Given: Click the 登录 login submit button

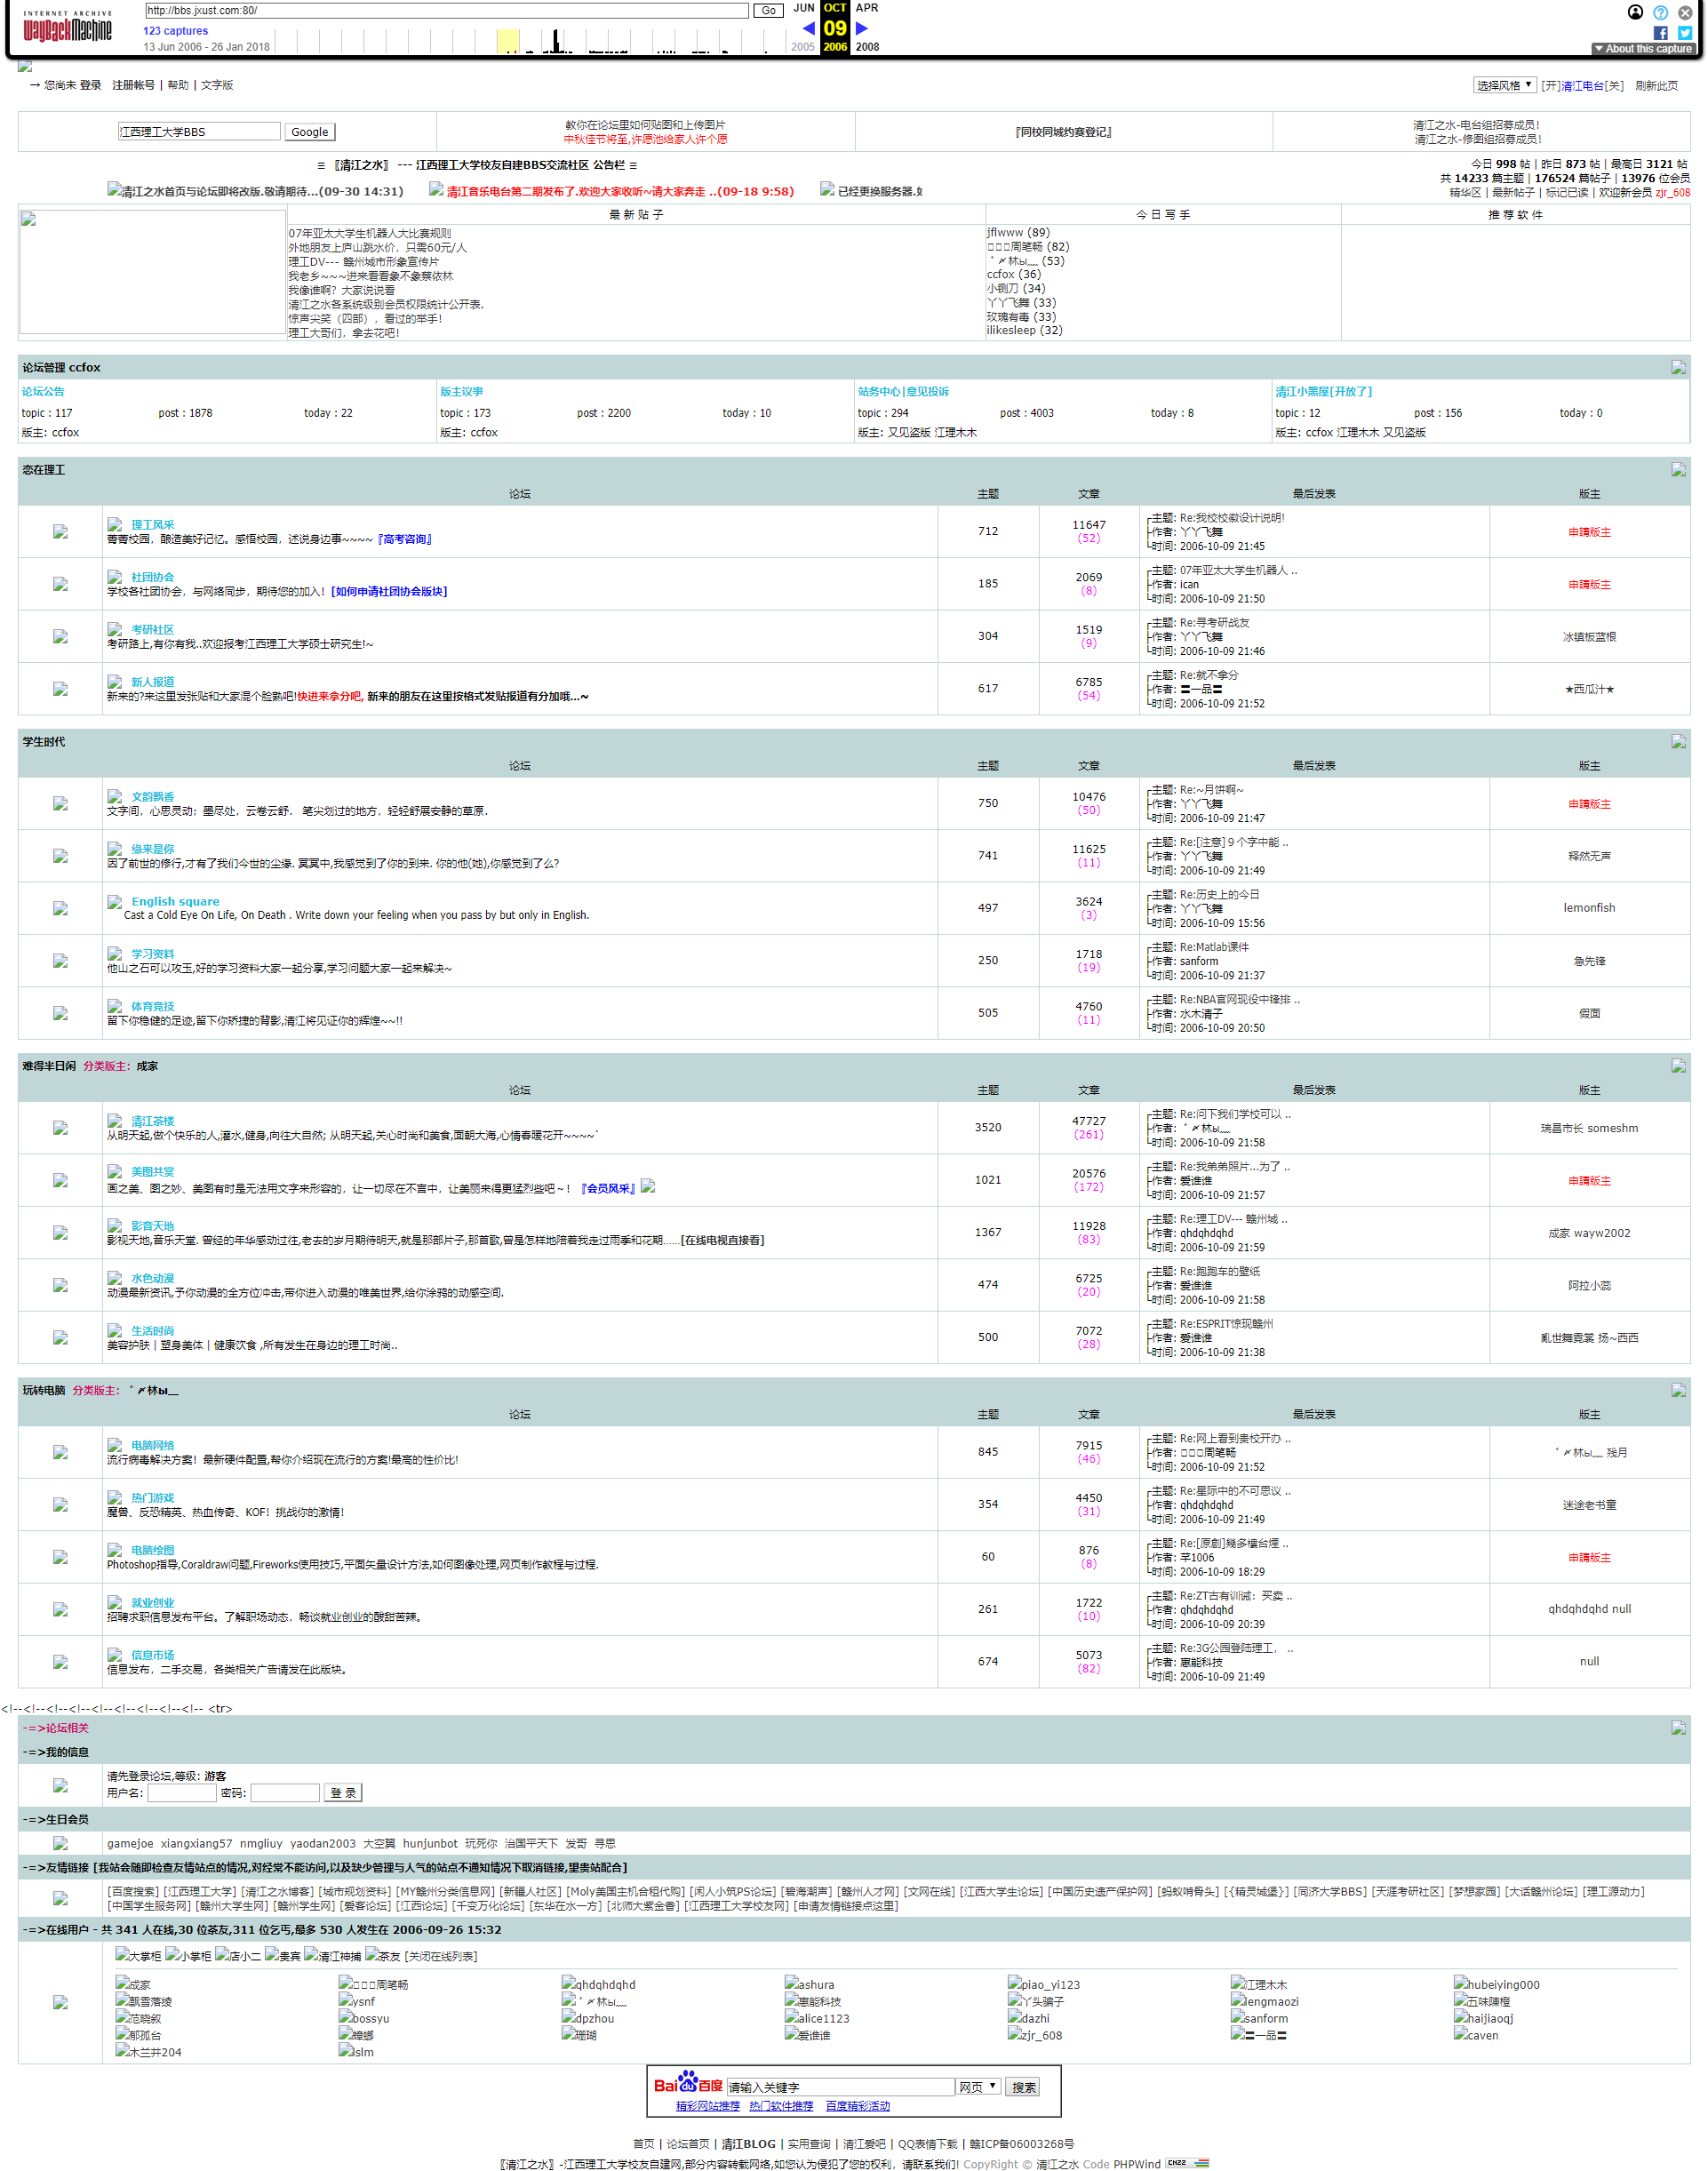Looking at the screenshot, I should click(x=343, y=1792).
